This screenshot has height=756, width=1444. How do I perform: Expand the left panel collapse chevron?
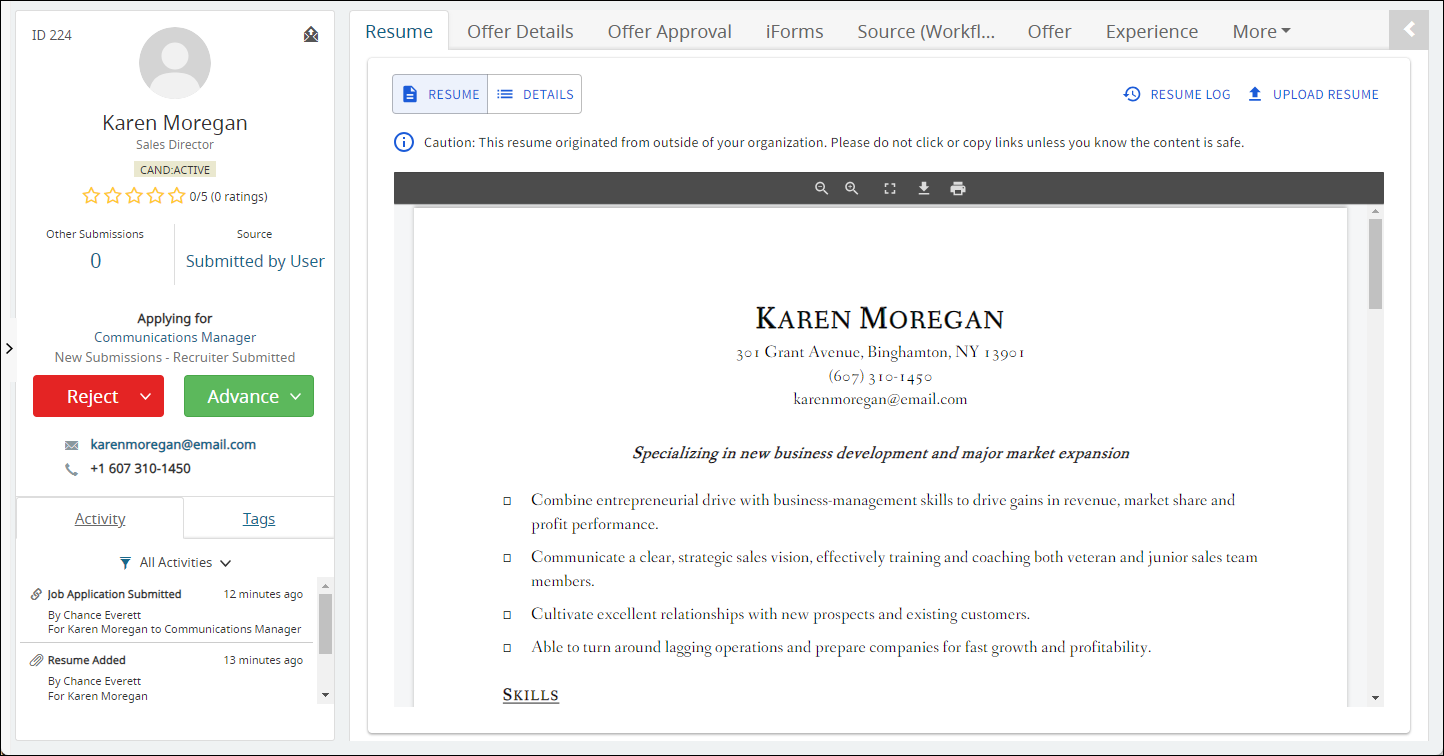pyautogui.click(x=9, y=348)
